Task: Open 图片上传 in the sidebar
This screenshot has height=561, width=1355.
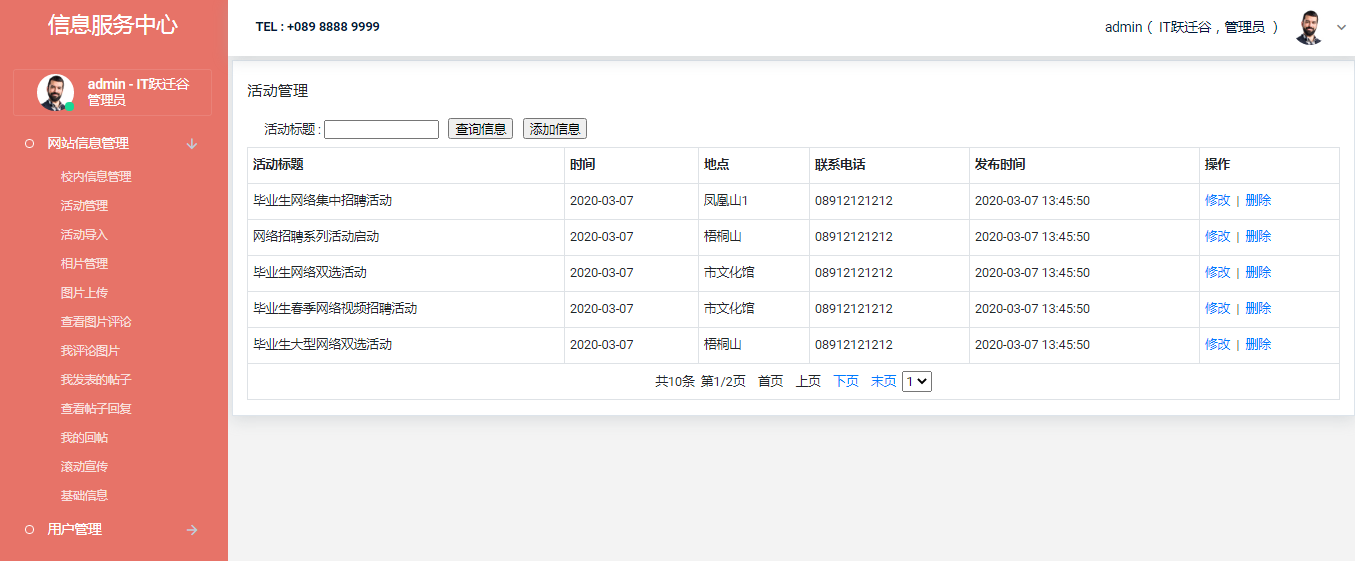Action: coord(84,293)
